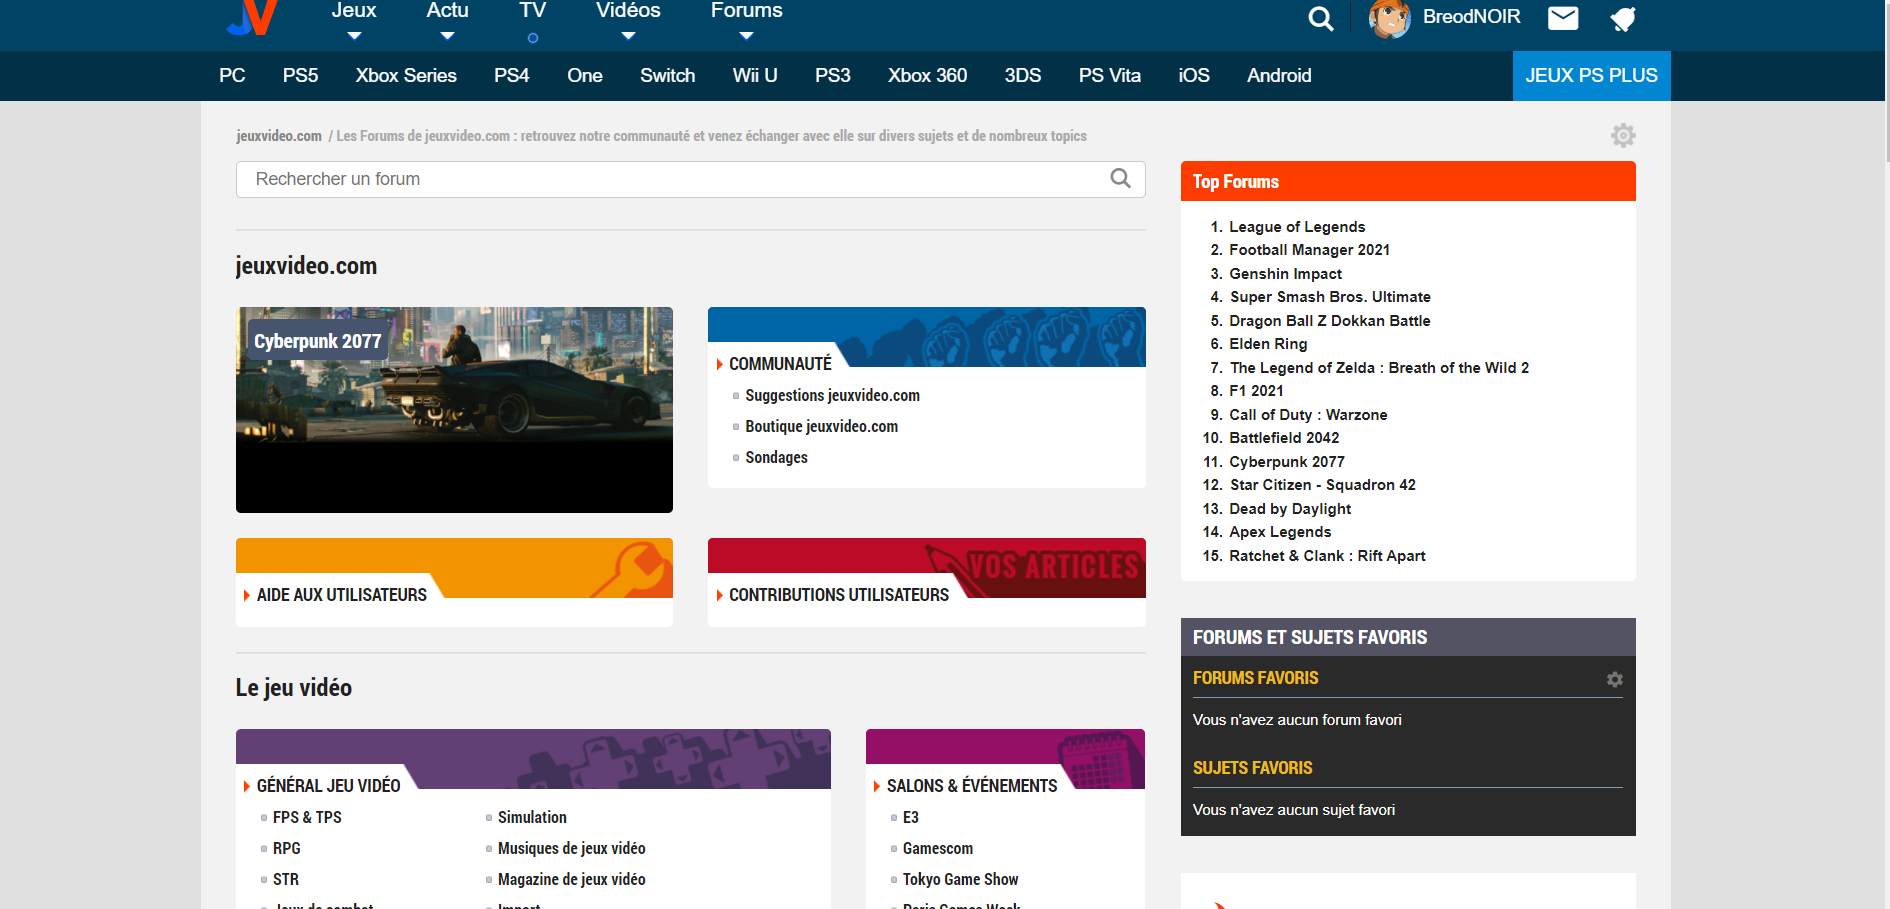Click the JV site logo

pyautogui.click(x=252, y=18)
